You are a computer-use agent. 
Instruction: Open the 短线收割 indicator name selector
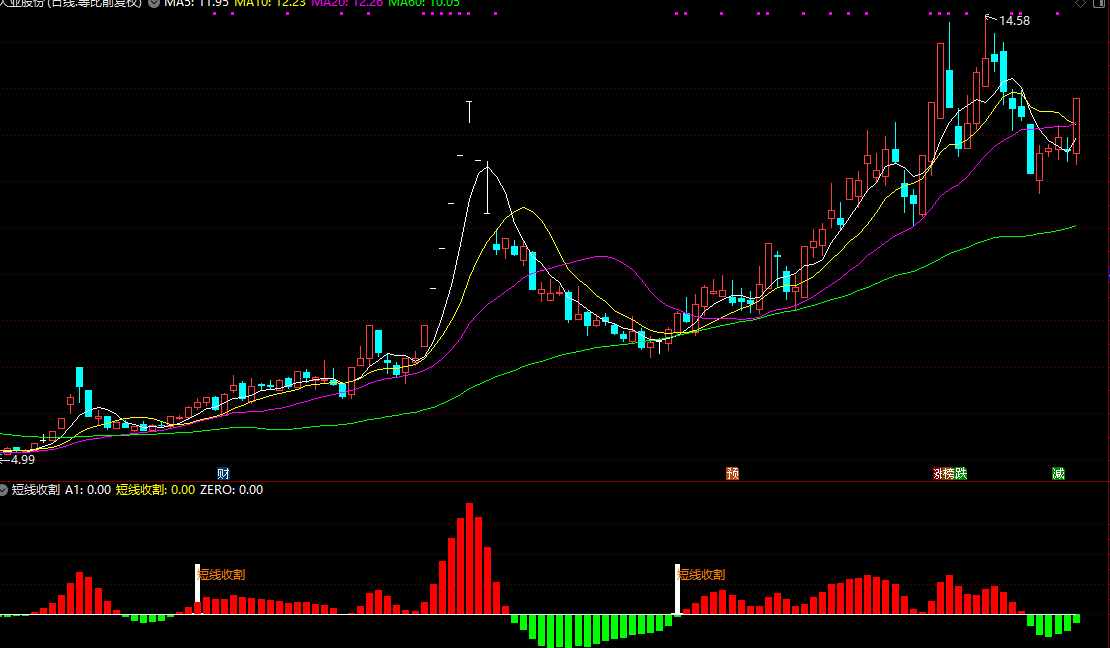click(x=35, y=489)
